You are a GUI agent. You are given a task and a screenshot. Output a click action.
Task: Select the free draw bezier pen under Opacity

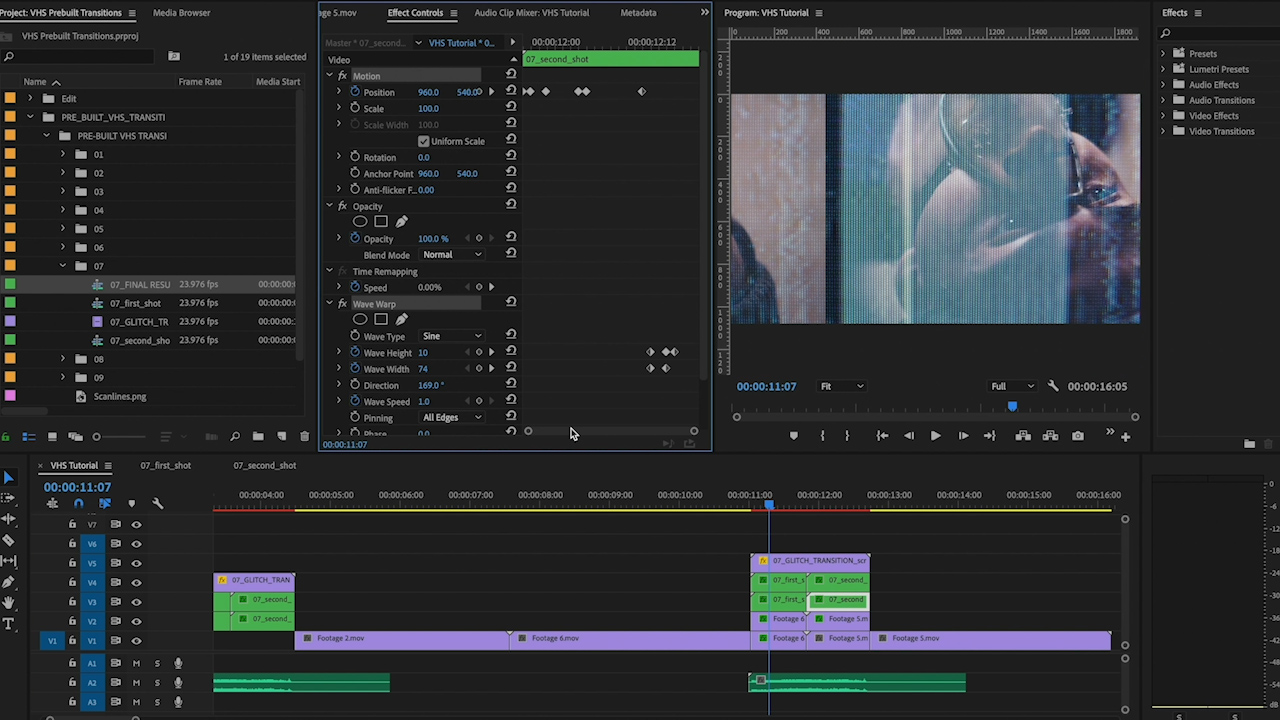pyautogui.click(x=402, y=222)
